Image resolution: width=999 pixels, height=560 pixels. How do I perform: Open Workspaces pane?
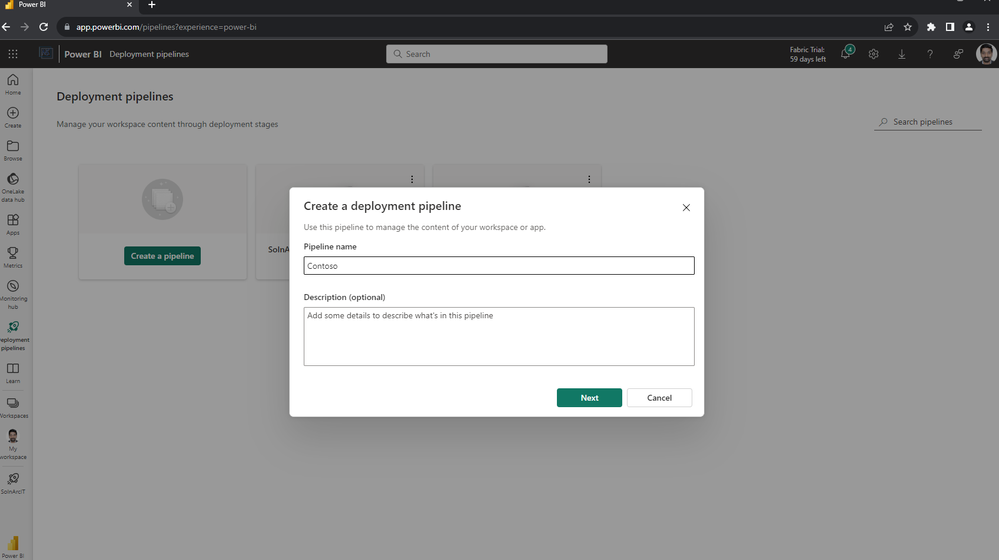pos(13,408)
